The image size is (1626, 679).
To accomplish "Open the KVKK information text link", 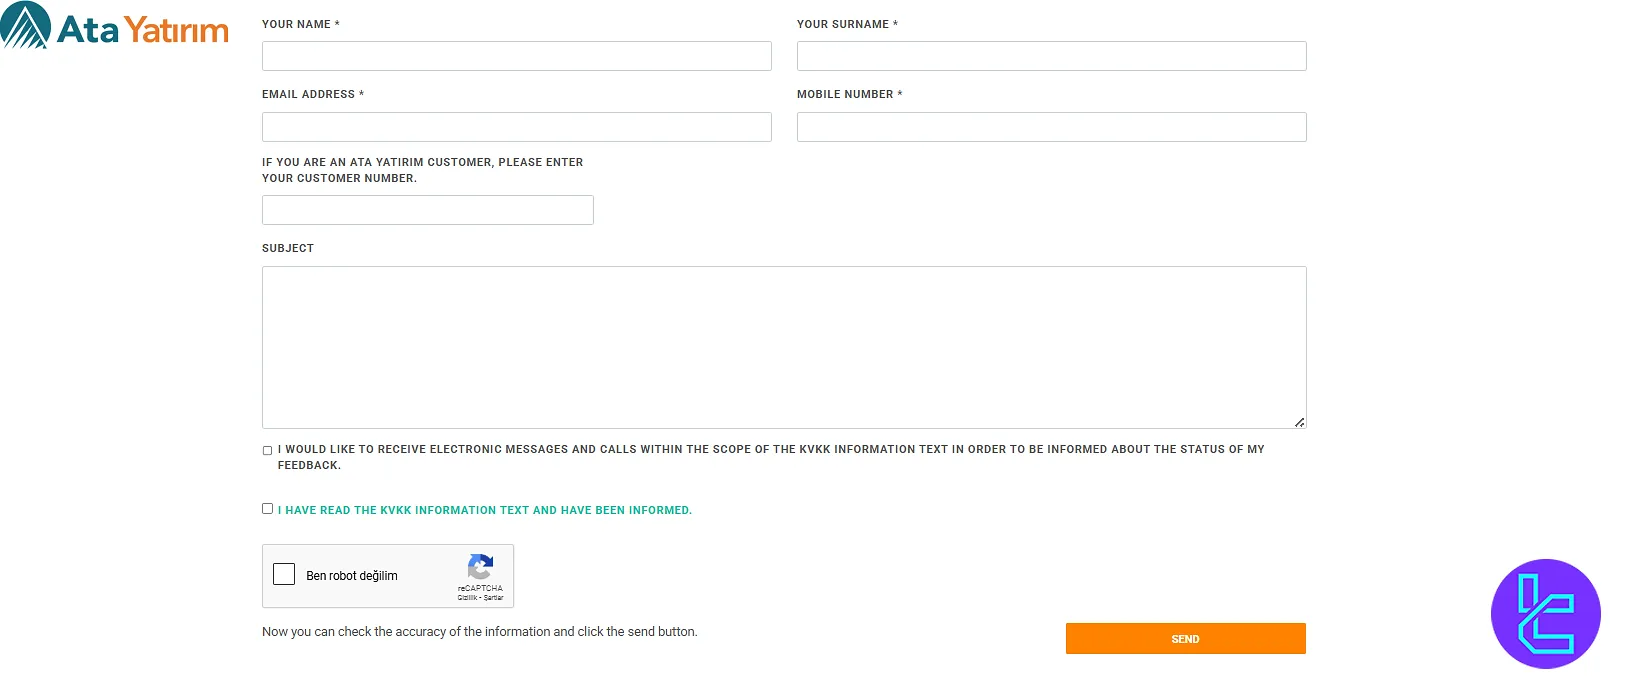I will coord(481,510).
